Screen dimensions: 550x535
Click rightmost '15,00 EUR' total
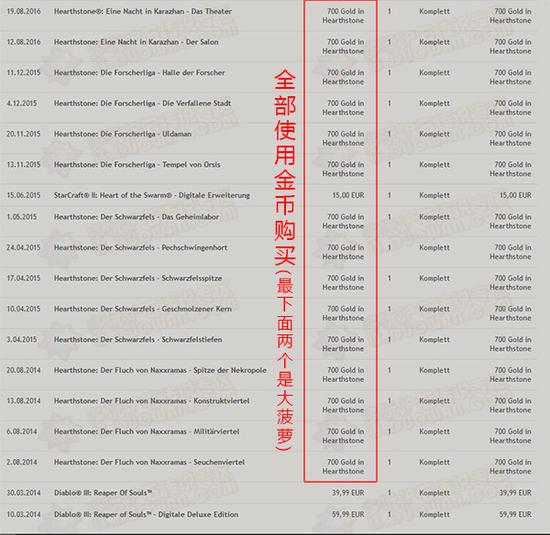(x=515, y=195)
